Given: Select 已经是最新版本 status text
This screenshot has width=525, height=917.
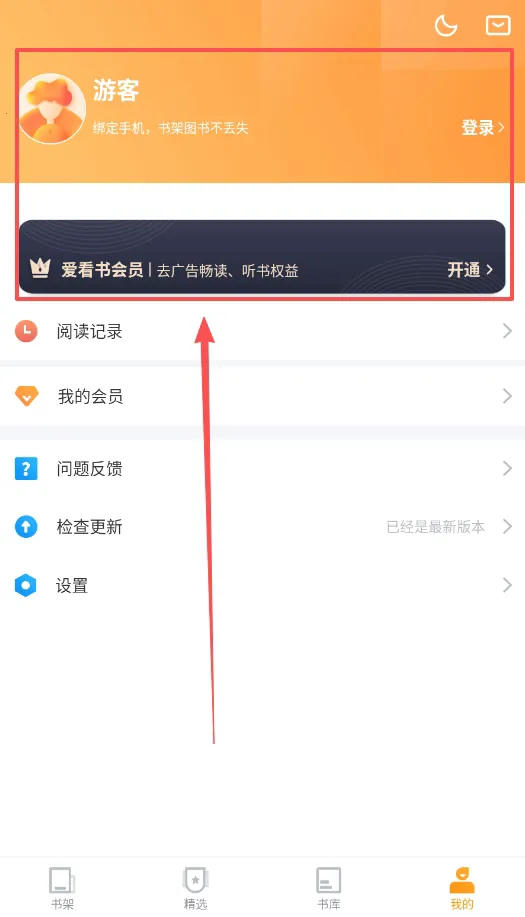Looking at the screenshot, I should click(x=436, y=527).
